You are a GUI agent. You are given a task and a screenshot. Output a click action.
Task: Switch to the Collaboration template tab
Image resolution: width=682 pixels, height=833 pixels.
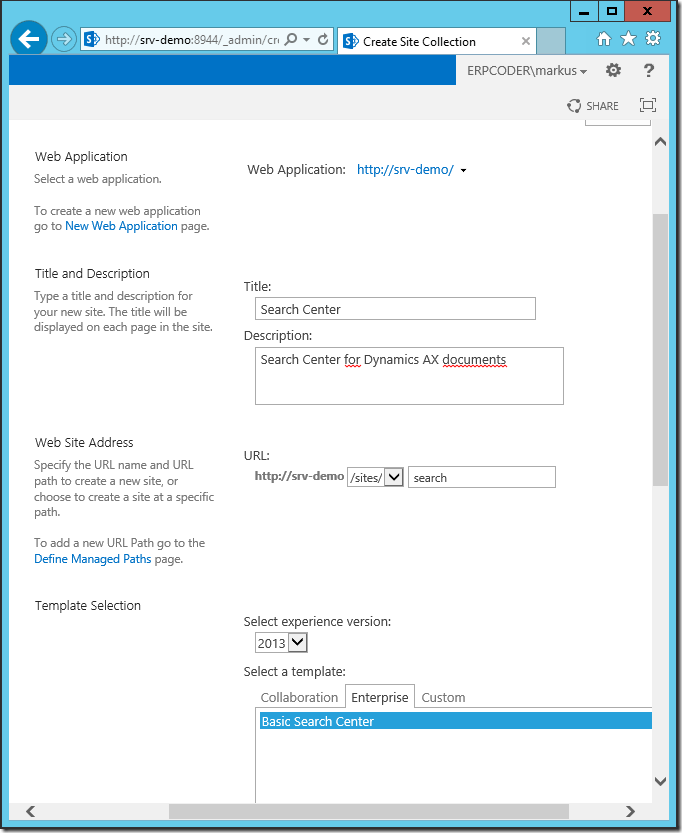pos(299,697)
